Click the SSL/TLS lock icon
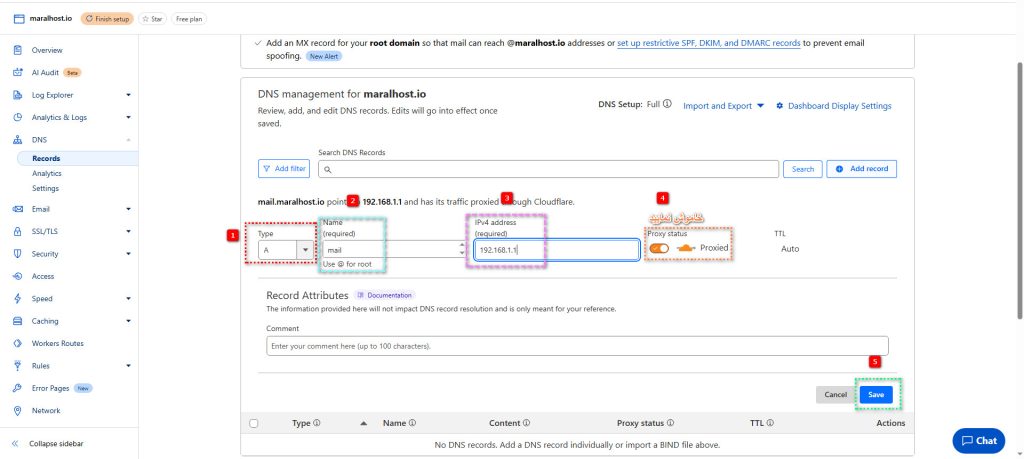Screen dimensions: 1024x459 coord(18,231)
